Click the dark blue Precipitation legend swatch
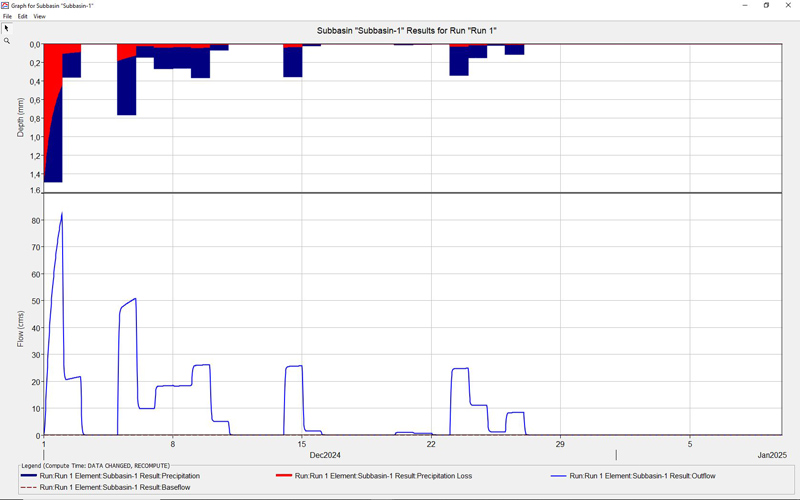This screenshot has height=500, width=800. pos(29,476)
